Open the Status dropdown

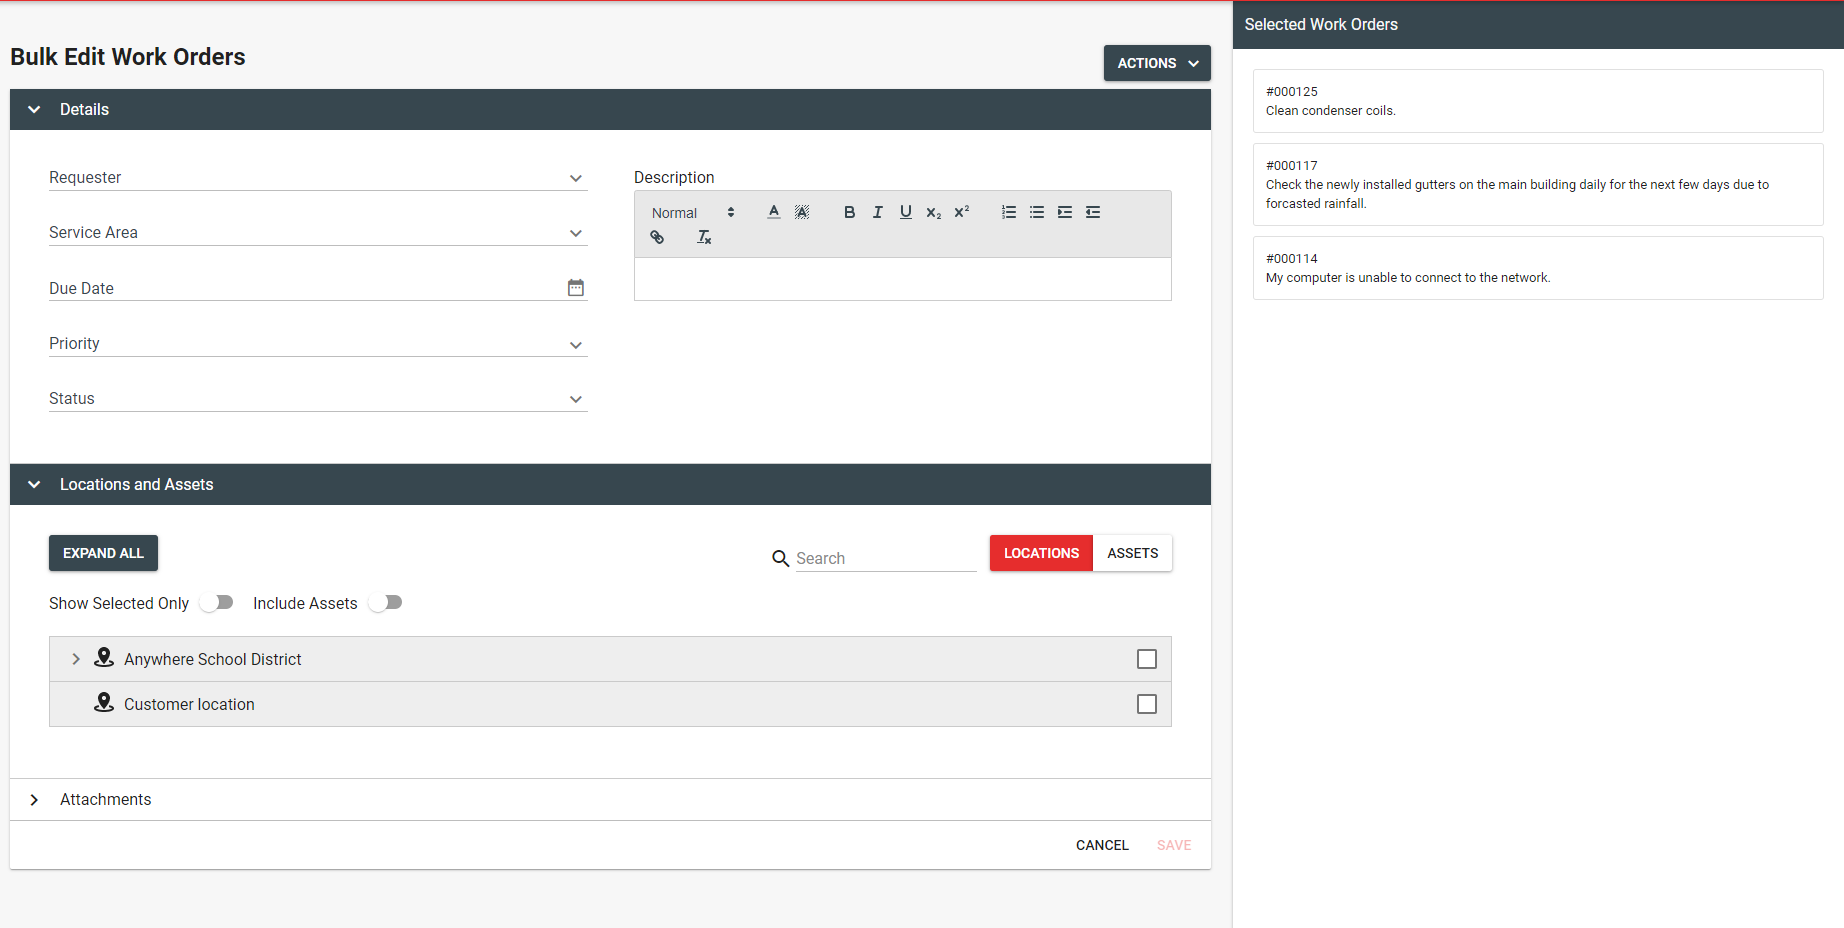coord(576,398)
